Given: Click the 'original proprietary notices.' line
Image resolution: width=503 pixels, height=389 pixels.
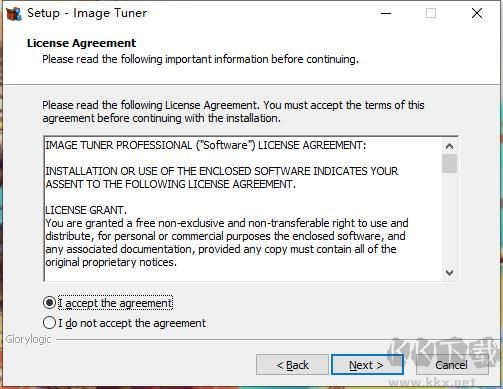Looking at the screenshot, I should tap(111, 262).
